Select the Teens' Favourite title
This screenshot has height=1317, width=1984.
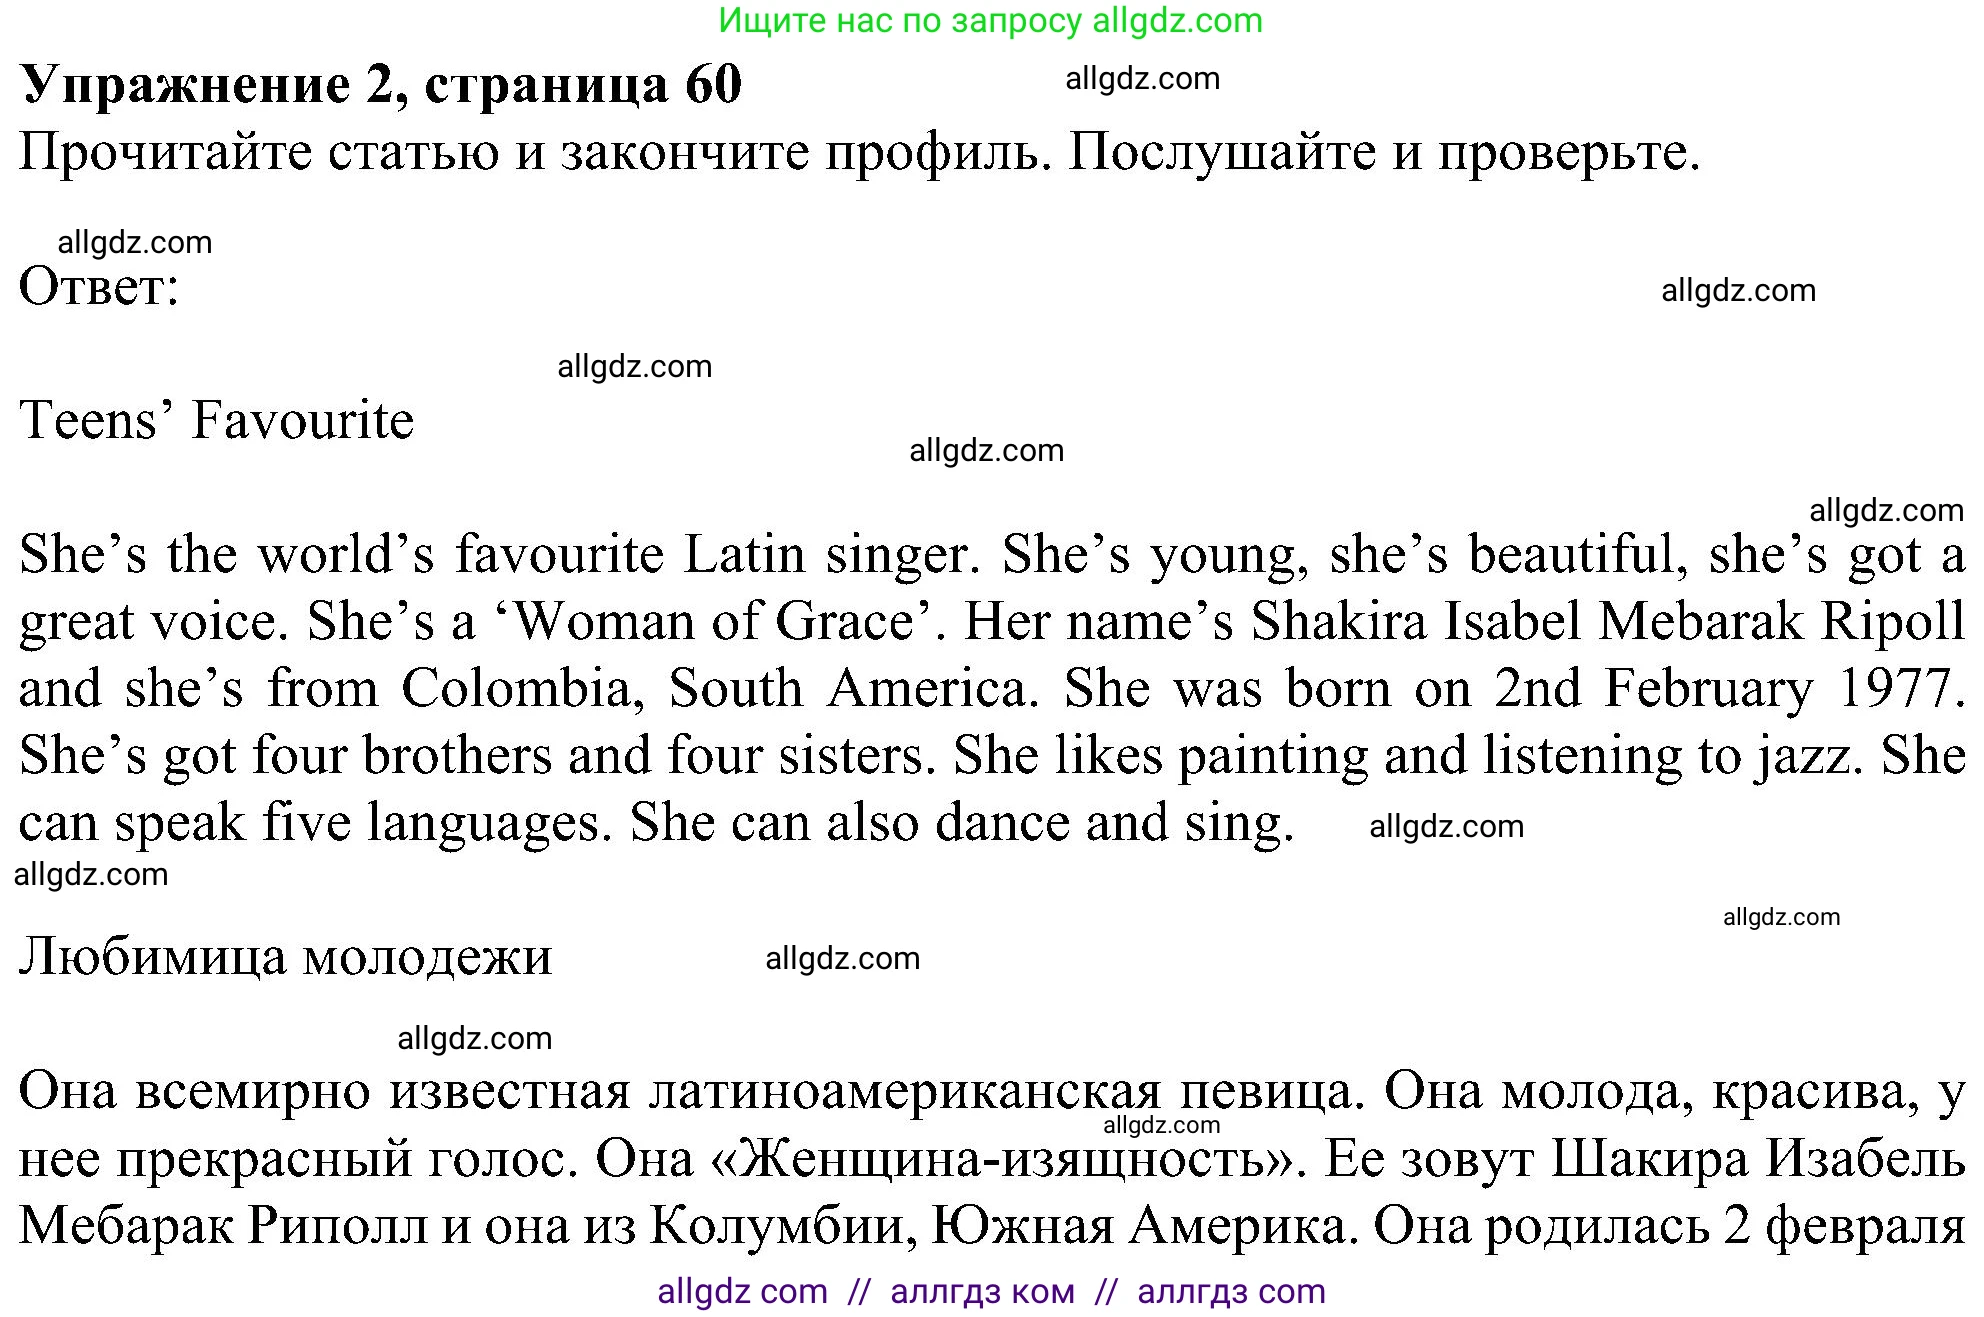215,421
